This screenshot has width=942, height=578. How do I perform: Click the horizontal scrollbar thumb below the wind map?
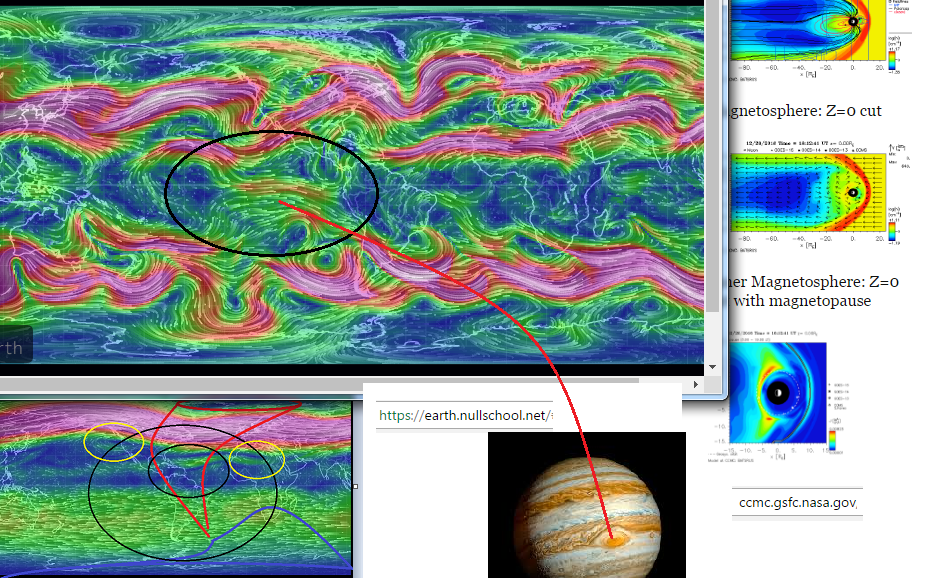point(318,381)
